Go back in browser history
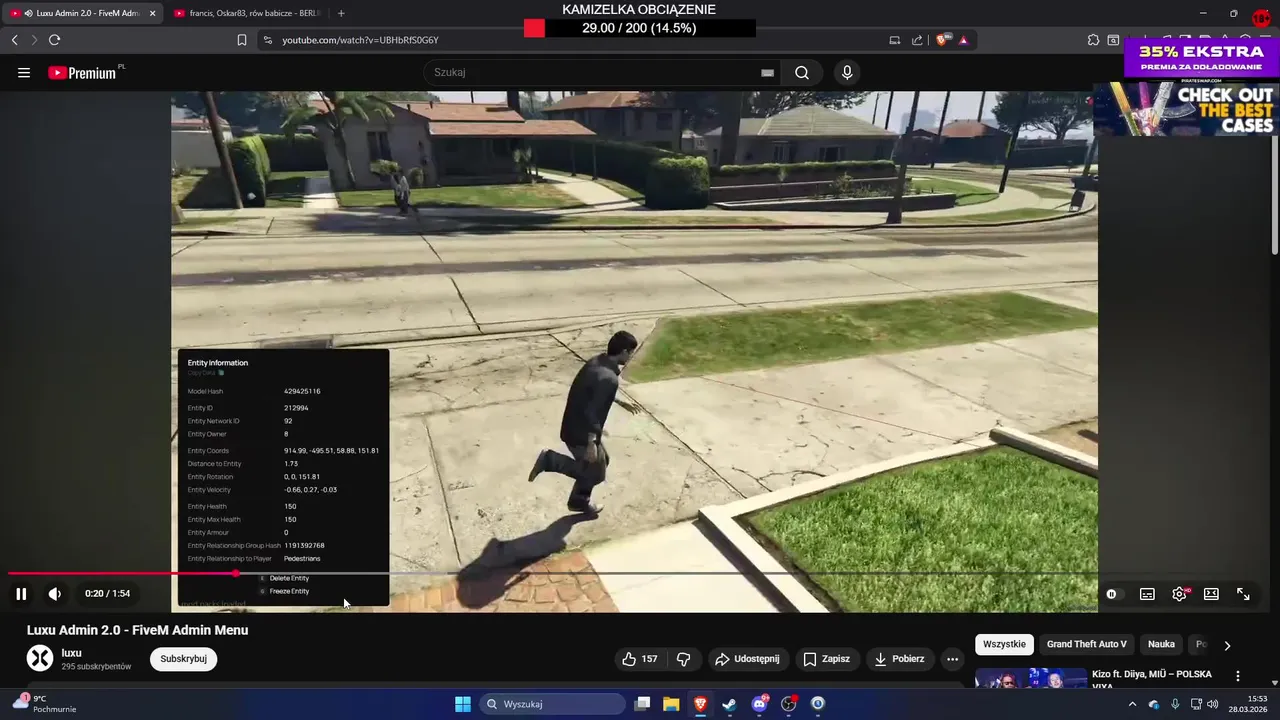The image size is (1280, 720). (14, 40)
